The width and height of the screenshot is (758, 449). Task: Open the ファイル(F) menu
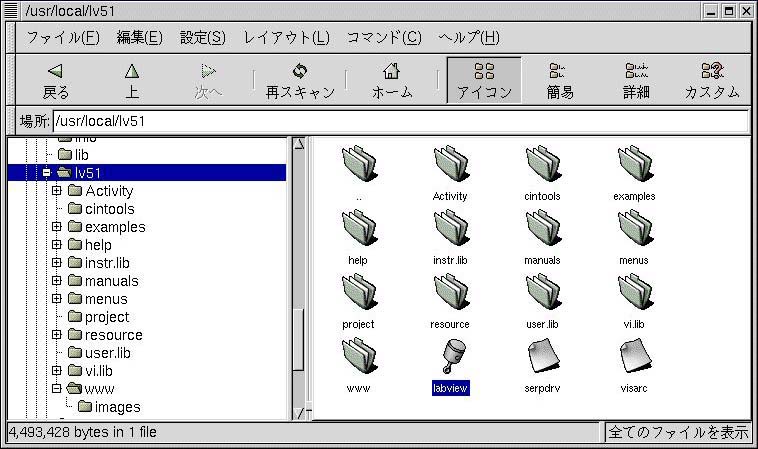click(x=62, y=38)
